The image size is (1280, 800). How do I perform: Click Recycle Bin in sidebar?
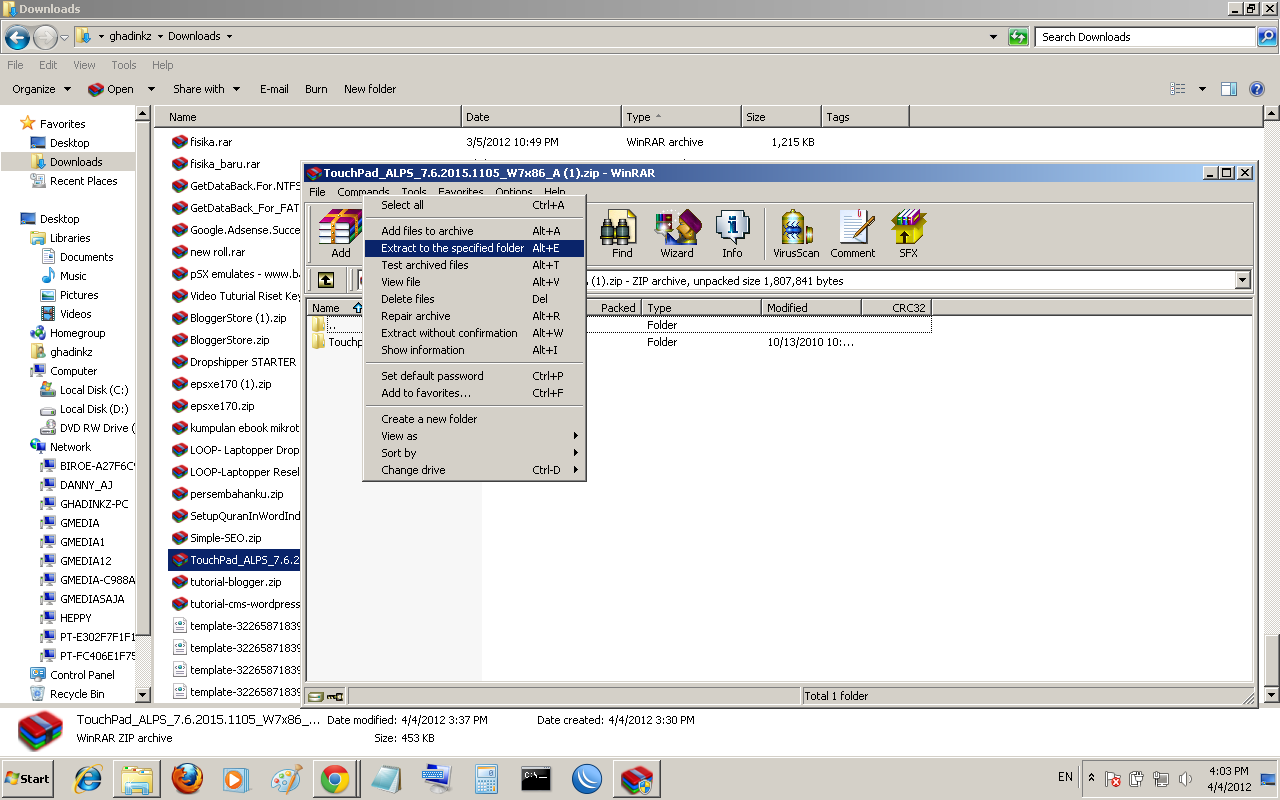click(x=67, y=694)
